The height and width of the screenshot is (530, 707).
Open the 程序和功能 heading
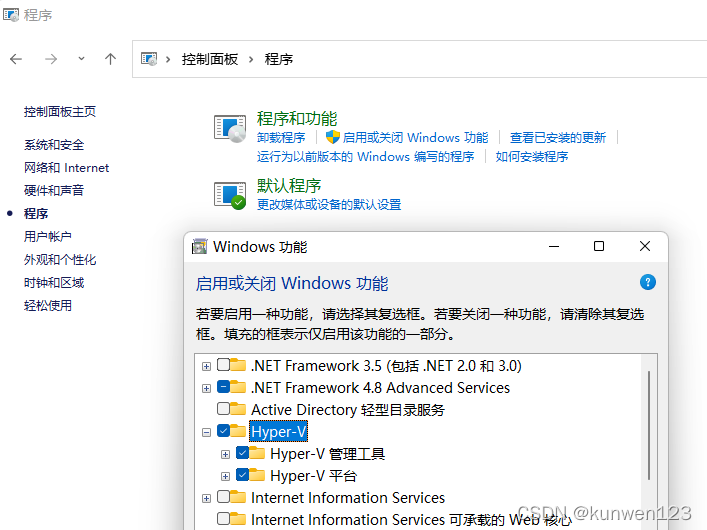(297, 119)
